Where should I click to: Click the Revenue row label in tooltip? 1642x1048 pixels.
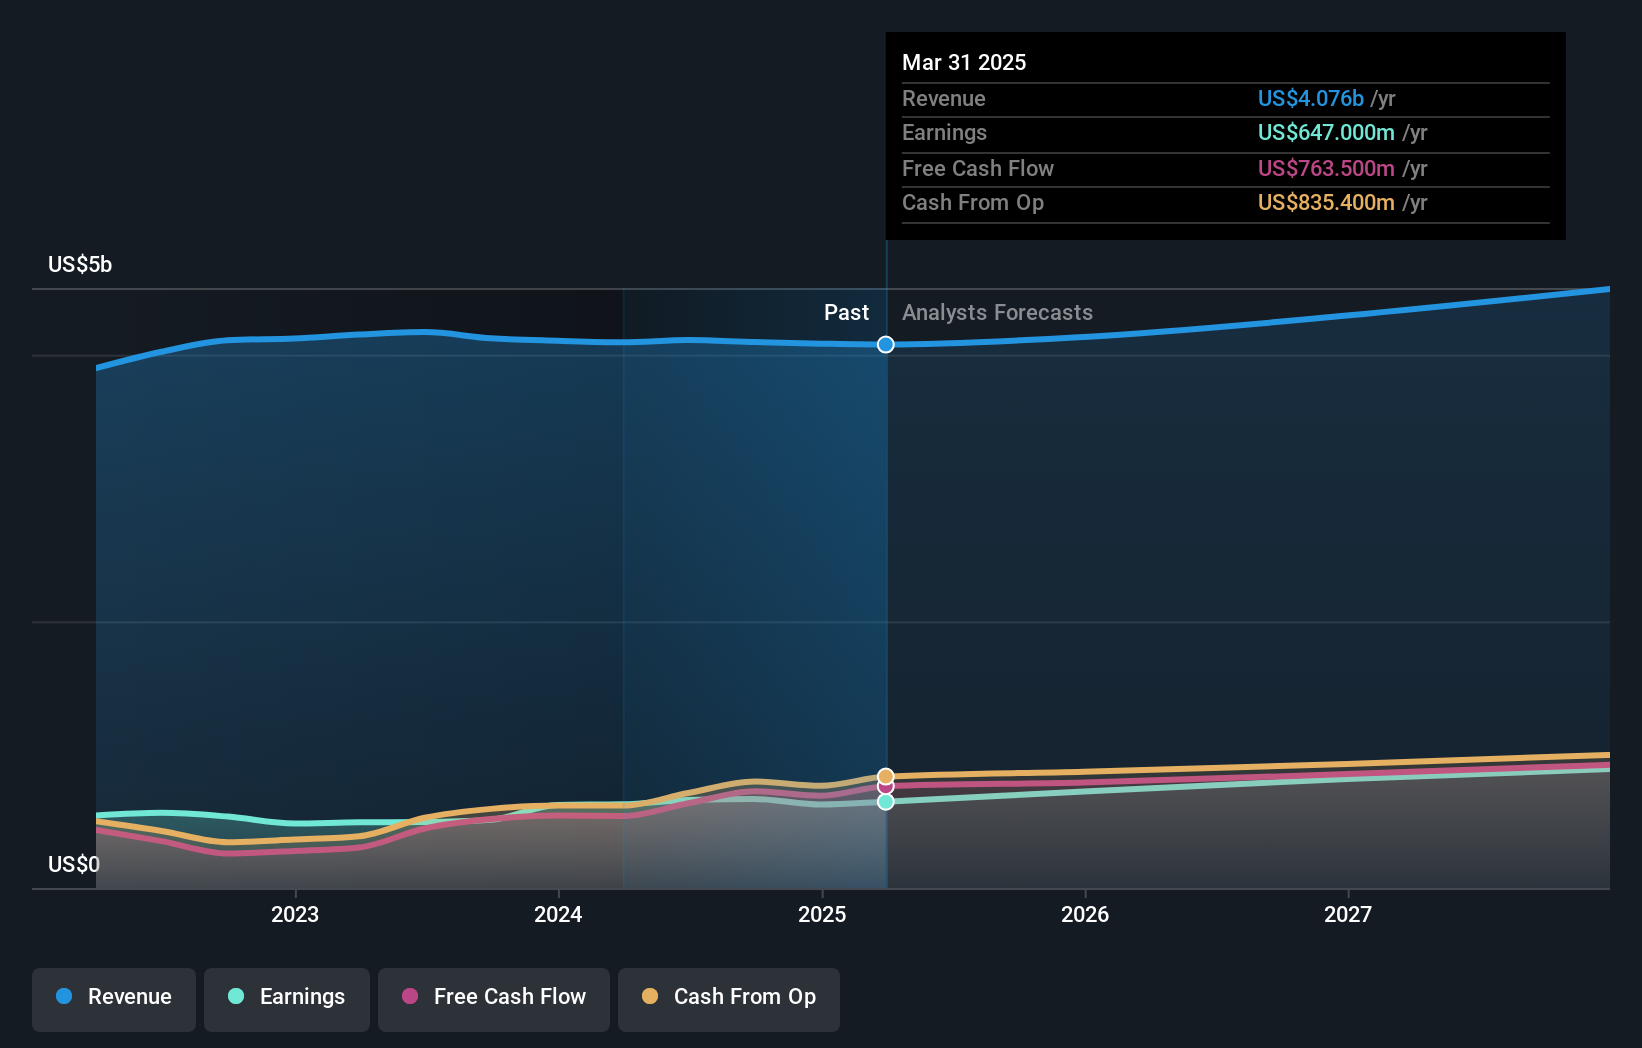click(x=943, y=99)
